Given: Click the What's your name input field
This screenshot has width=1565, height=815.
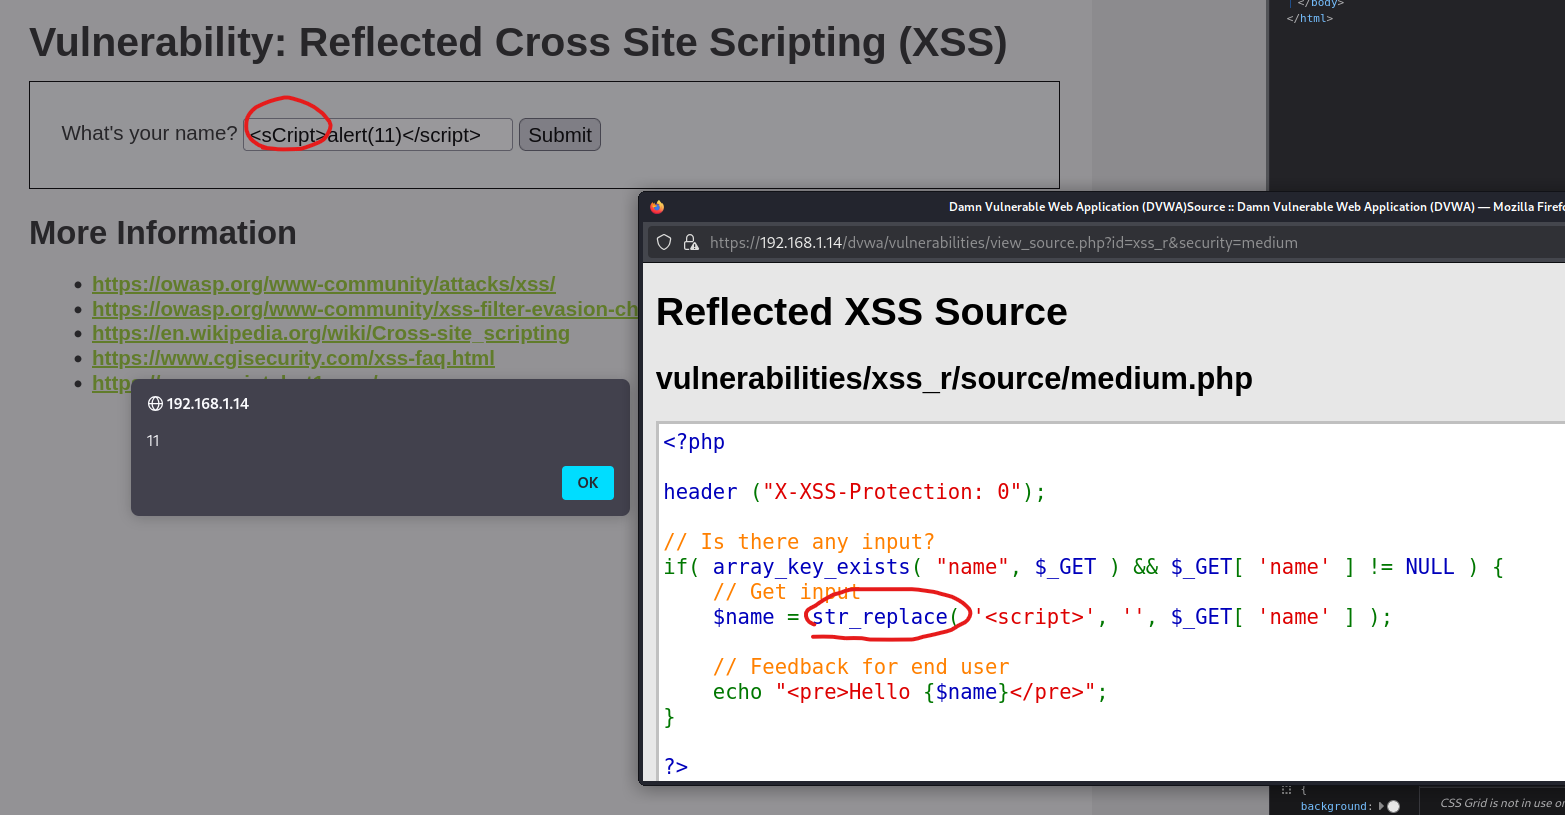Looking at the screenshot, I should [378, 135].
